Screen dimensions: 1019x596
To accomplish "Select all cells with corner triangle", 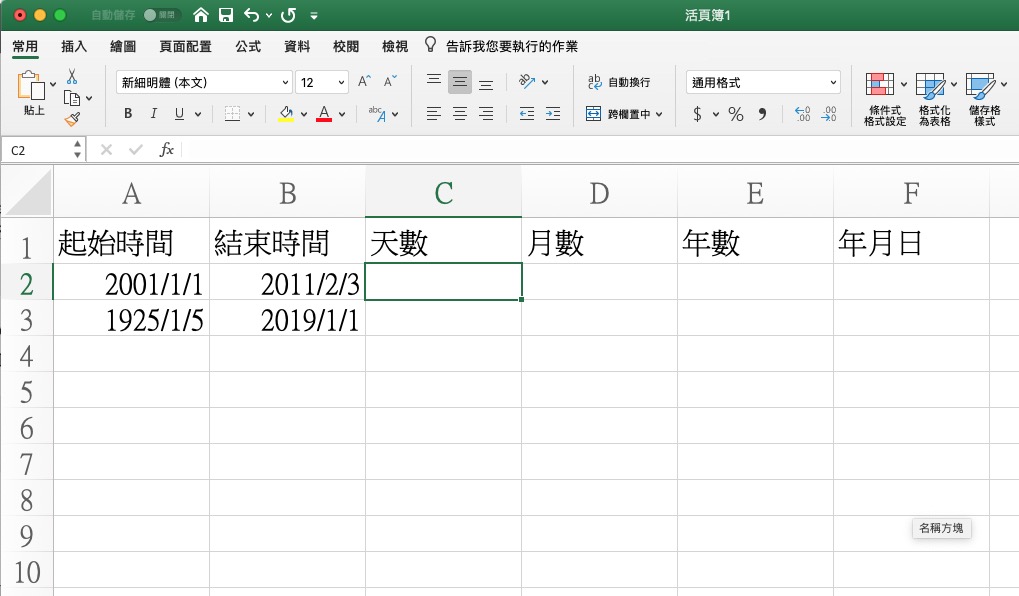I will point(27,192).
